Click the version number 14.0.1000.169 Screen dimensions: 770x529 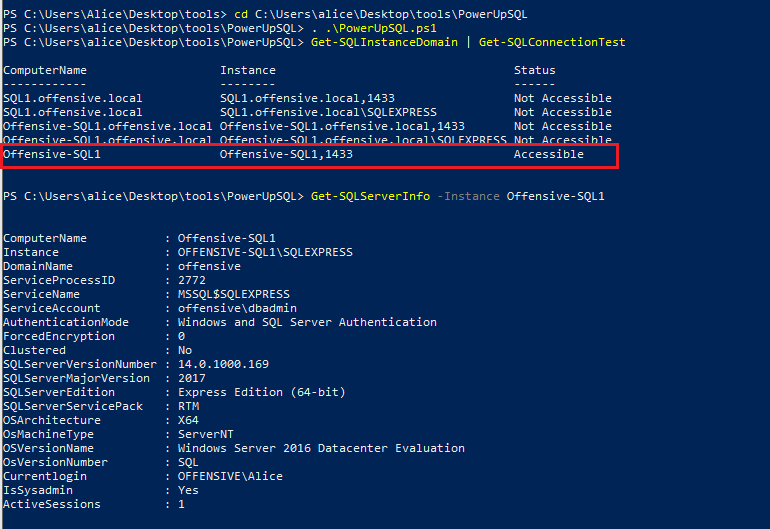[223, 364]
